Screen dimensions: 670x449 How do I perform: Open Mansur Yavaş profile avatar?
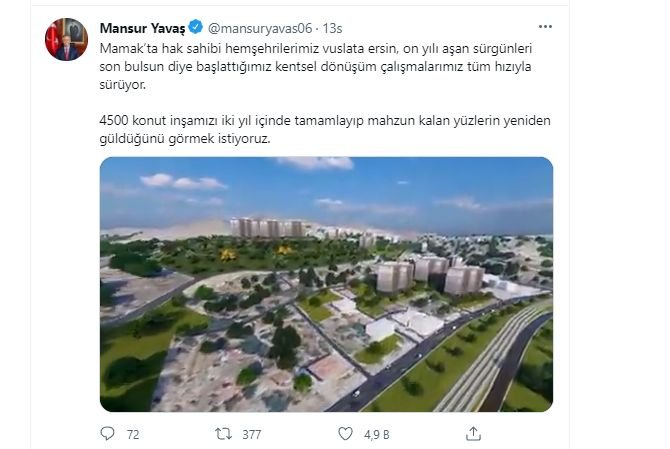pos(66,39)
